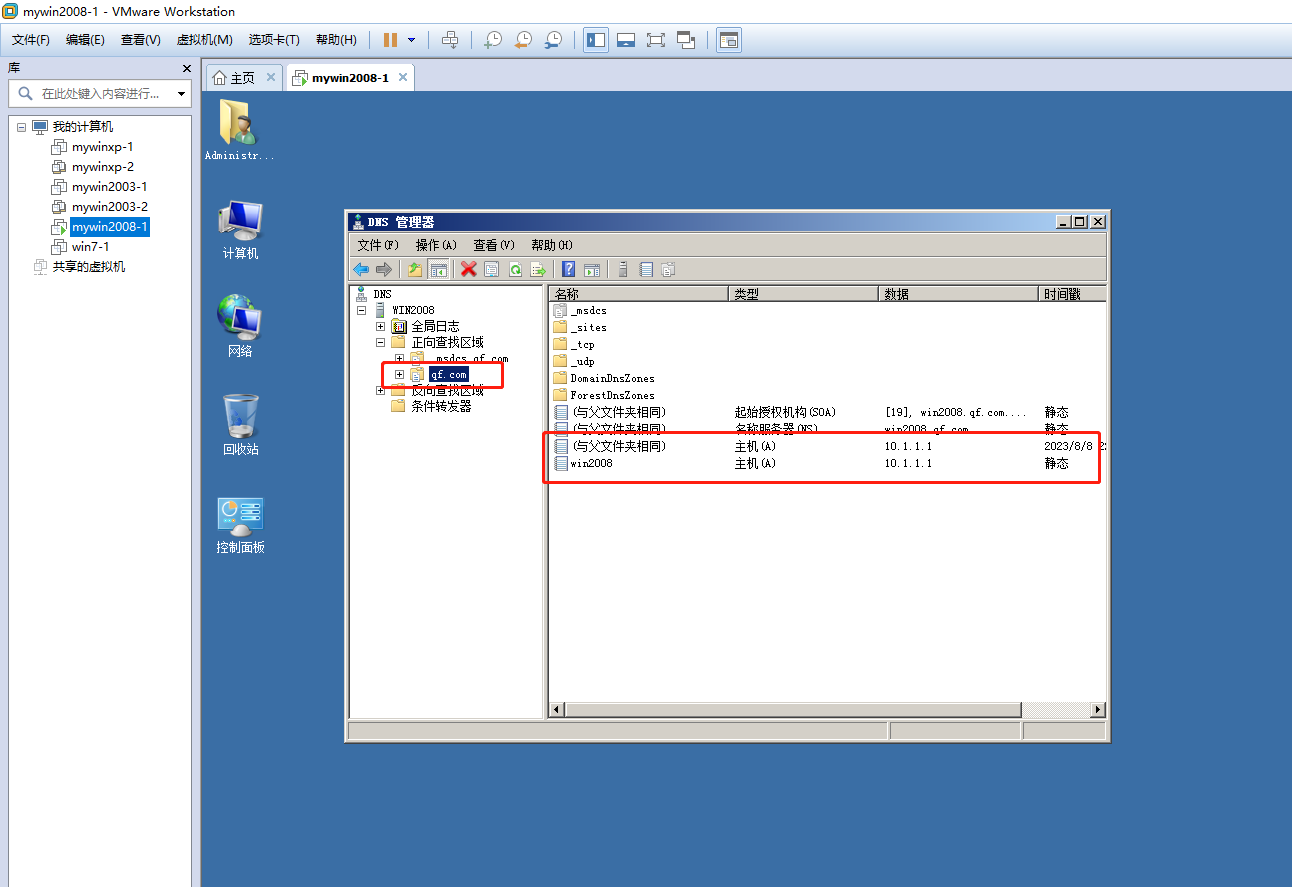1292x887 pixels.
Task: Open DNS Manager 查看(V) menu
Action: point(494,245)
